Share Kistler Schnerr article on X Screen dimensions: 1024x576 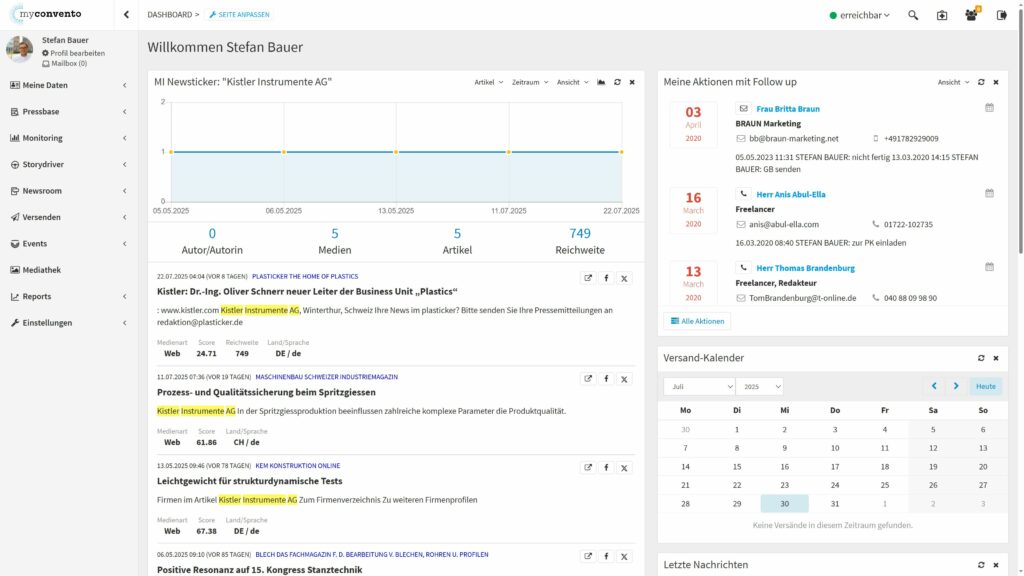click(x=624, y=278)
